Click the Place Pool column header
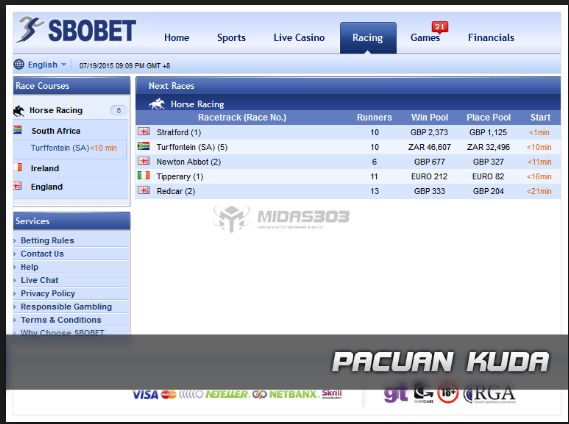The image size is (569, 424). click(488, 118)
